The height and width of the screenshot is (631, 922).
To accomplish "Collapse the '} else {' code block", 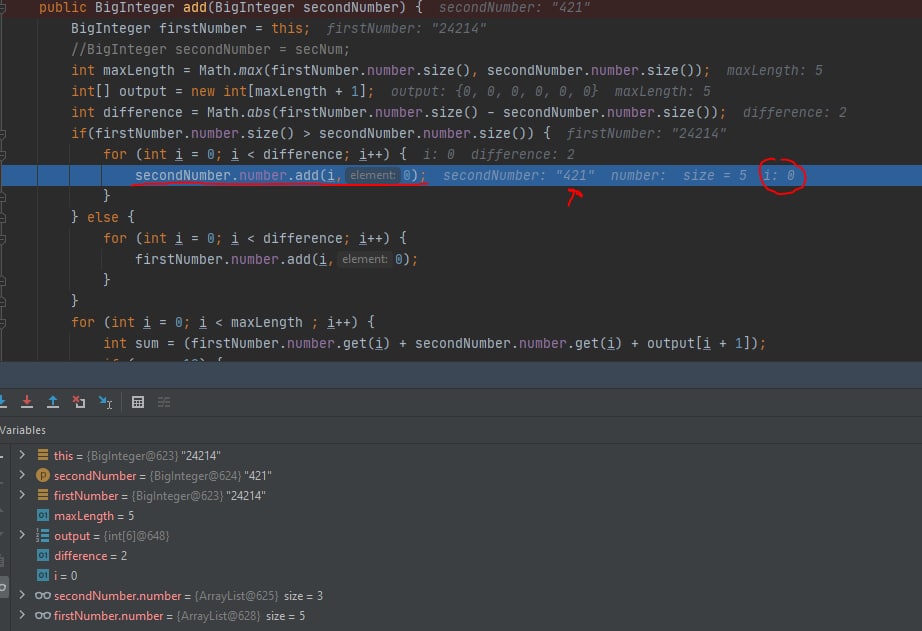I will click(2, 217).
